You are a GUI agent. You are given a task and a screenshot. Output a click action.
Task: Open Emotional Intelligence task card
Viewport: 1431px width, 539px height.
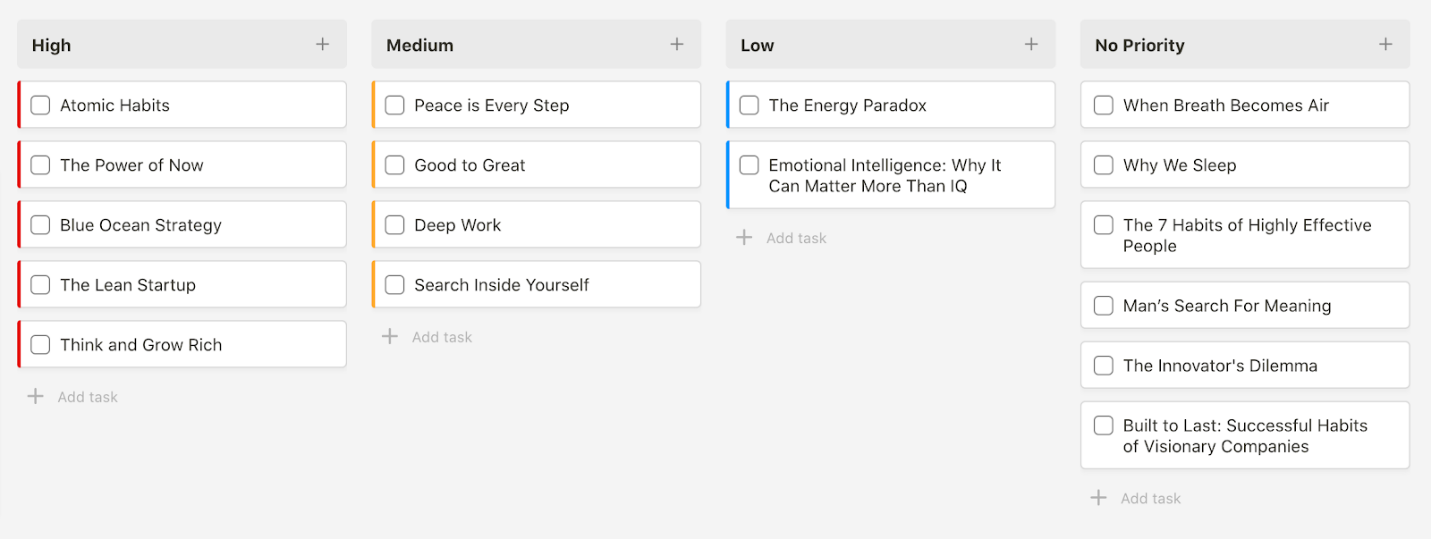click(885, 176)
